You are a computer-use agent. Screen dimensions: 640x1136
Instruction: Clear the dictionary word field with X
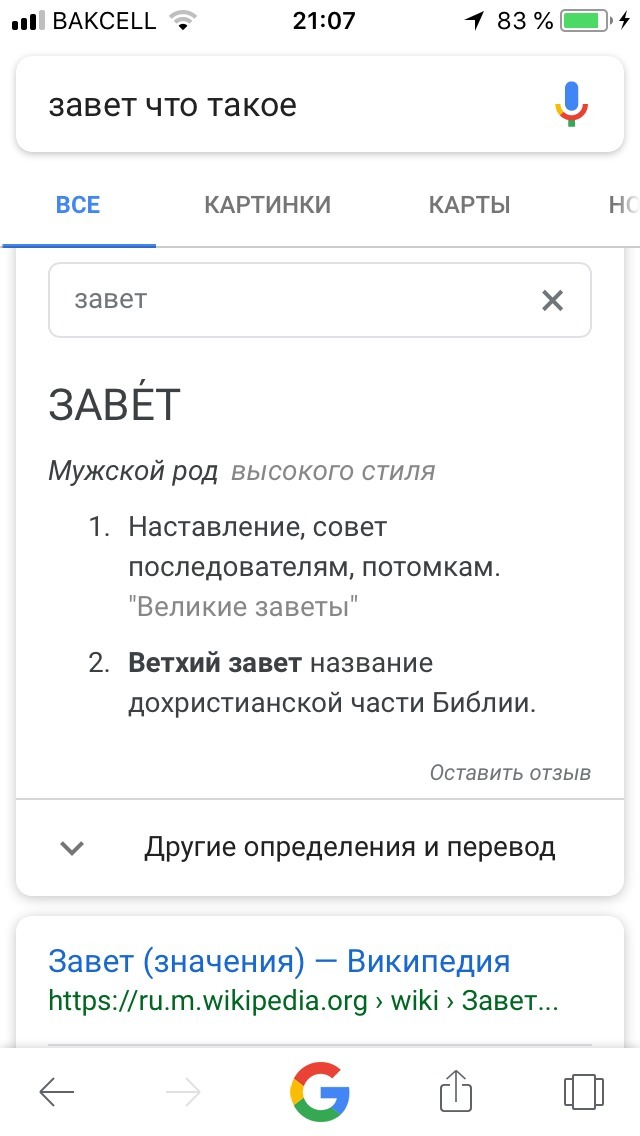point(552,300)
